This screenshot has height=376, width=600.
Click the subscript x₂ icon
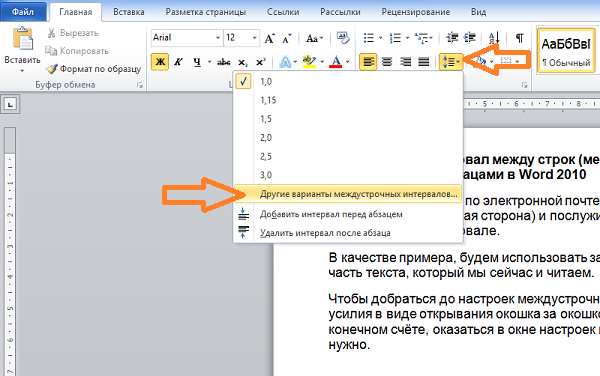[243, 62]
